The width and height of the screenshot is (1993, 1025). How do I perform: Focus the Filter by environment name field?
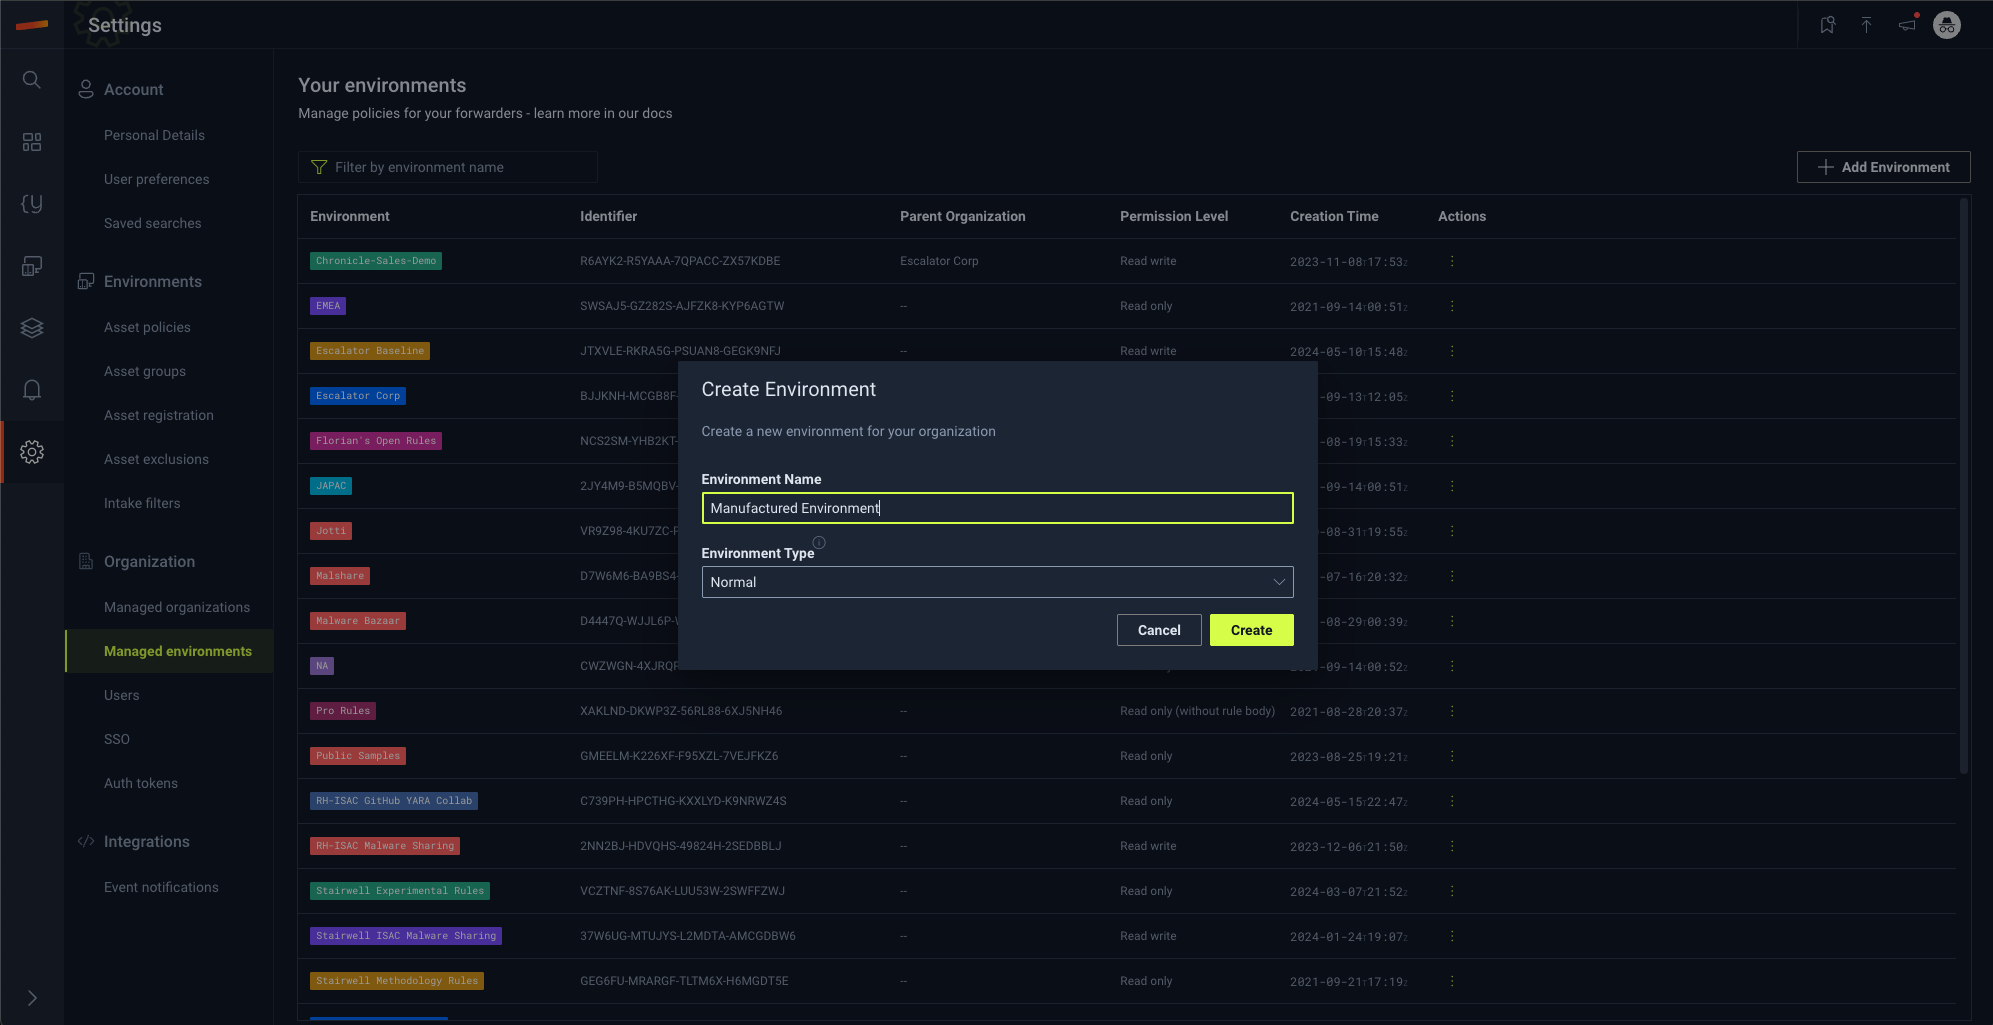[448, 167]
